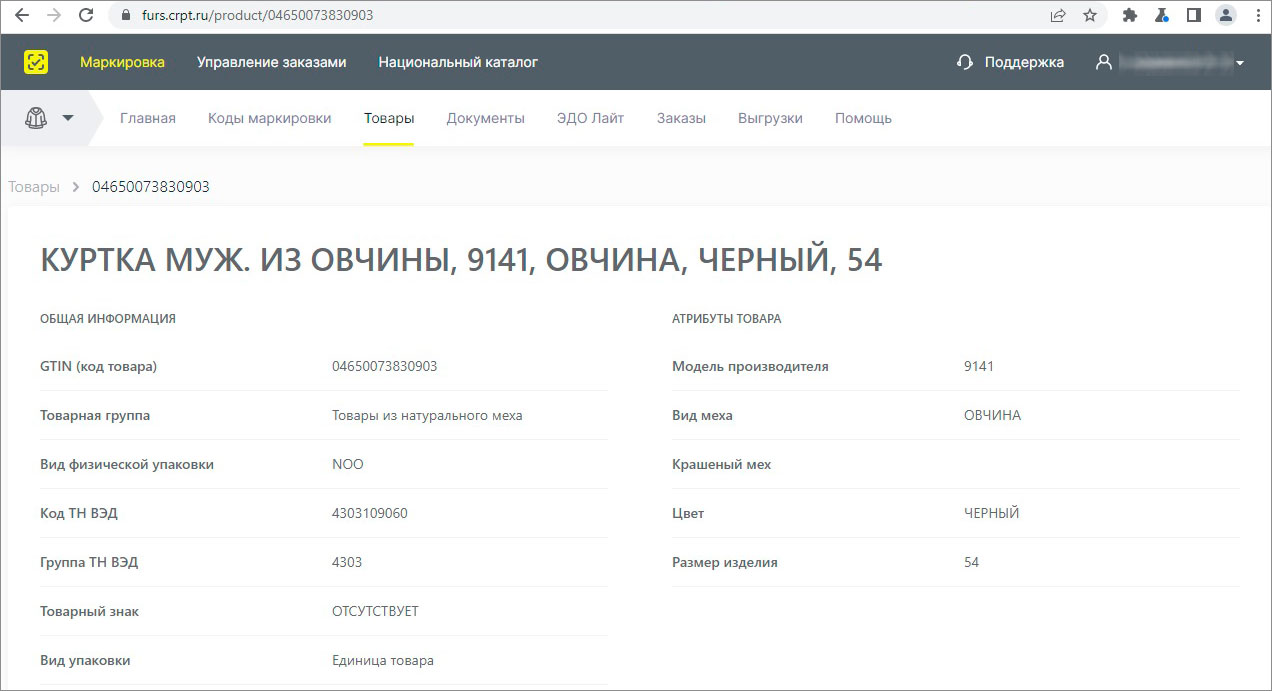Bookmark page with star icon
The height and width of the screenshot is (691, 1272).
[1090, 16]
